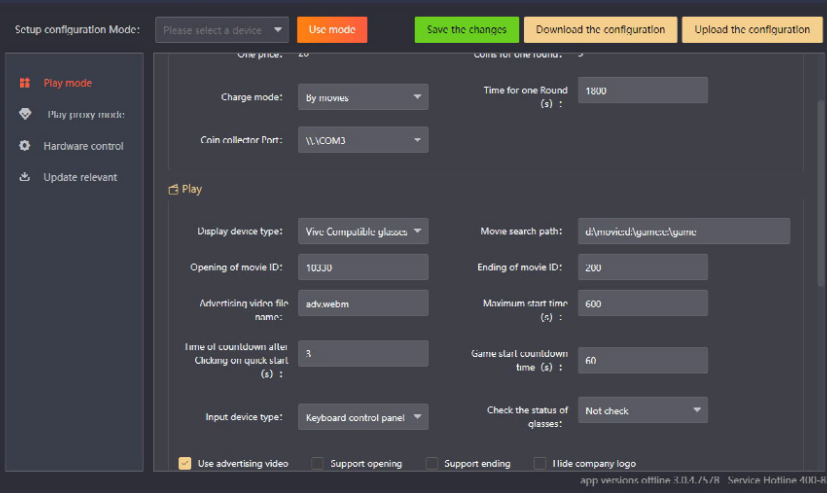Click the orange Use mode button
827x493 pixels.
(x=331, y=30)
